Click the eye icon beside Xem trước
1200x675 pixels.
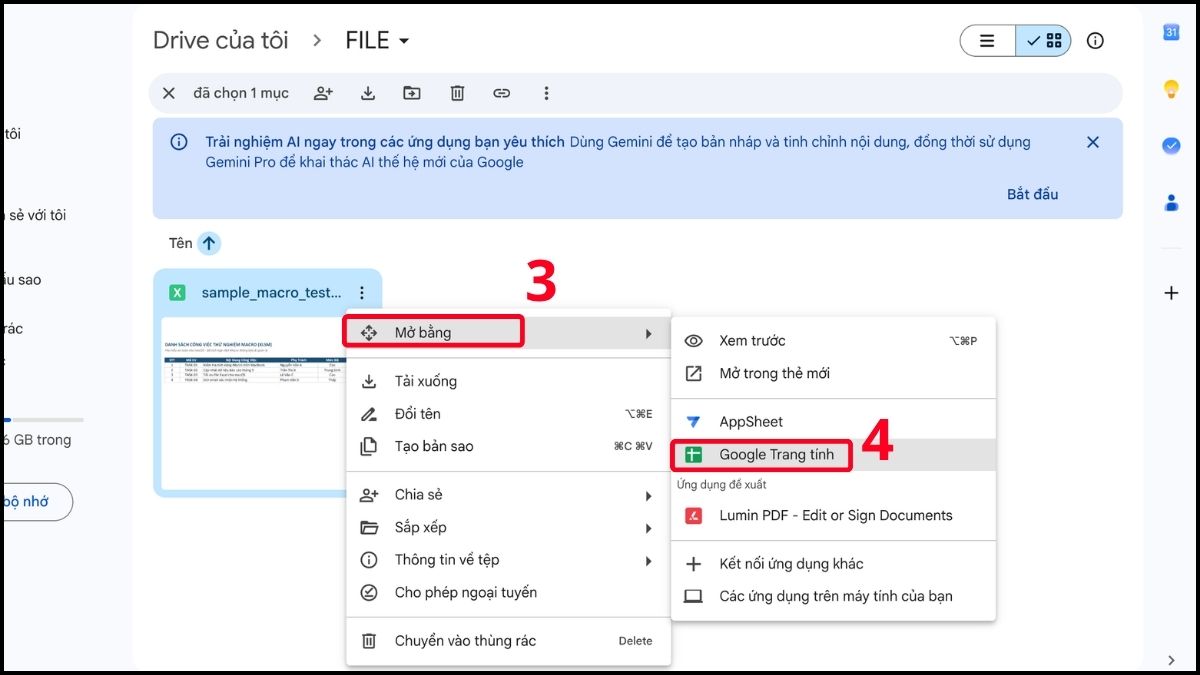coord(693,341)
